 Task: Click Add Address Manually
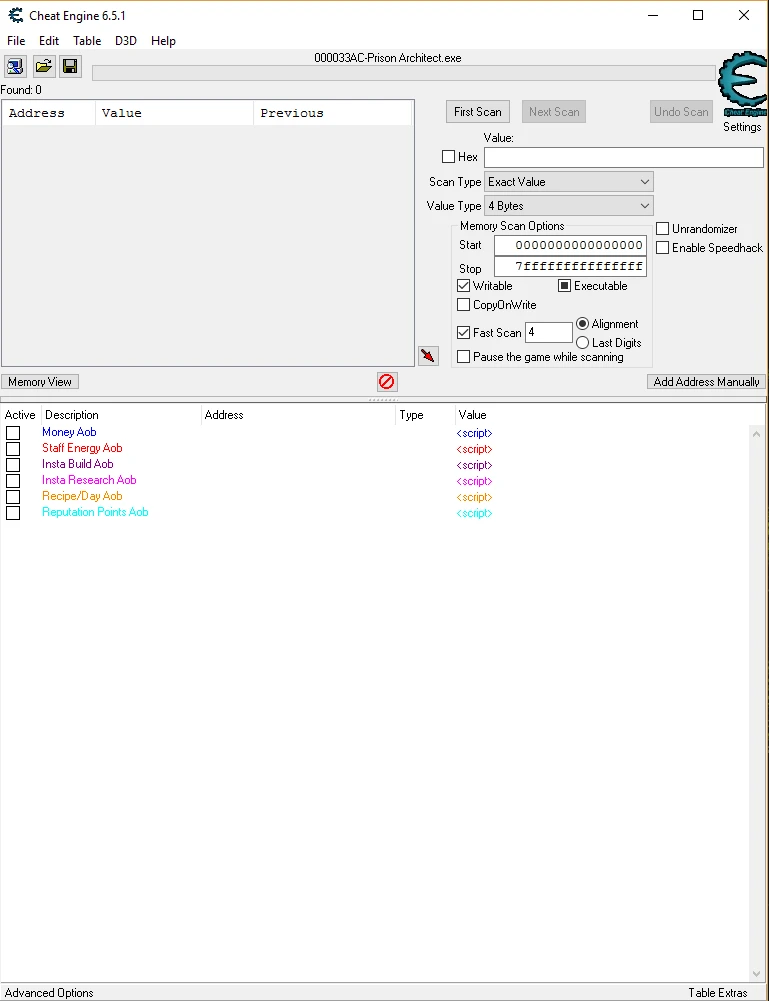706,382
